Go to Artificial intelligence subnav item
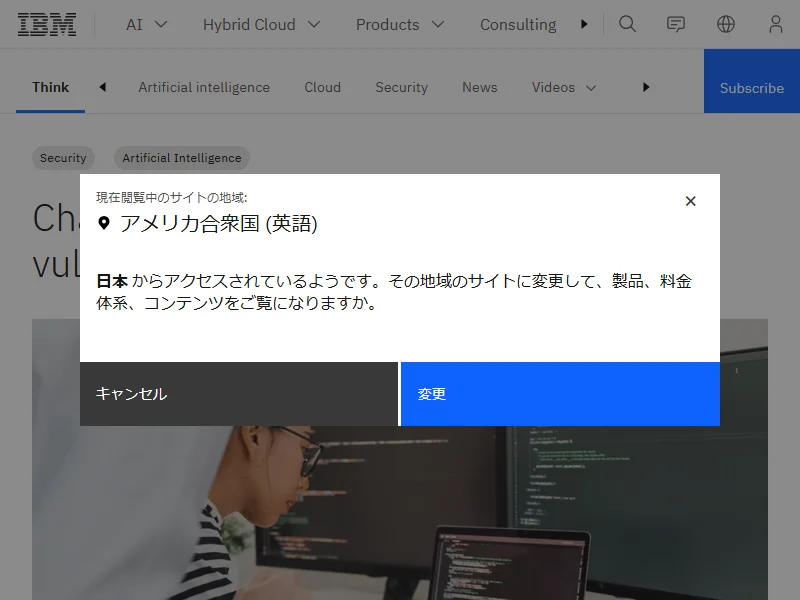The image size is (800, 600). pyautogui.click(x=204, y=87)
